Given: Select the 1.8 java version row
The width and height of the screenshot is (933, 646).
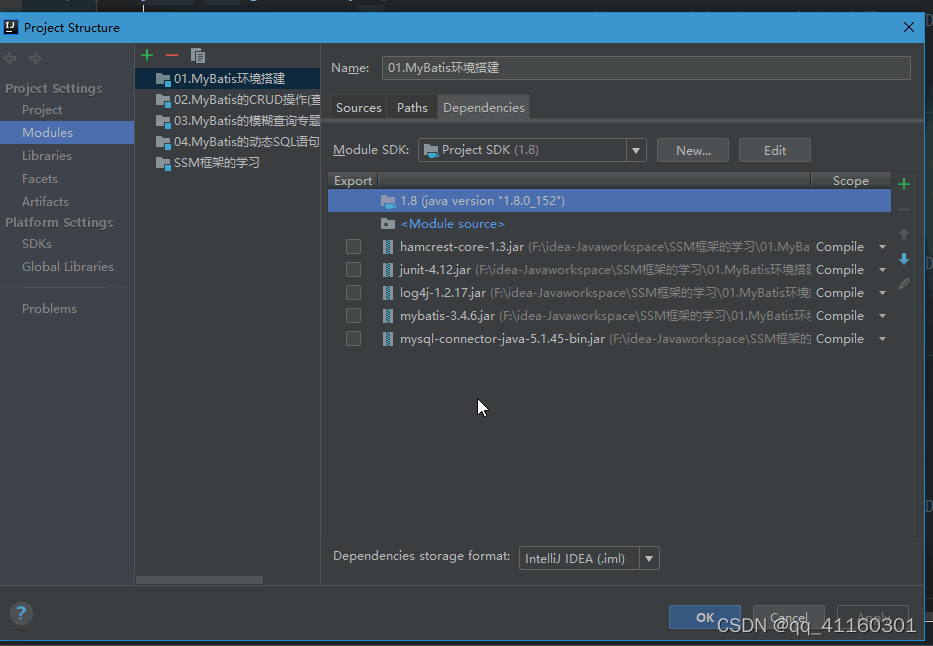Looking at the screenshot, I should (609, 200).
